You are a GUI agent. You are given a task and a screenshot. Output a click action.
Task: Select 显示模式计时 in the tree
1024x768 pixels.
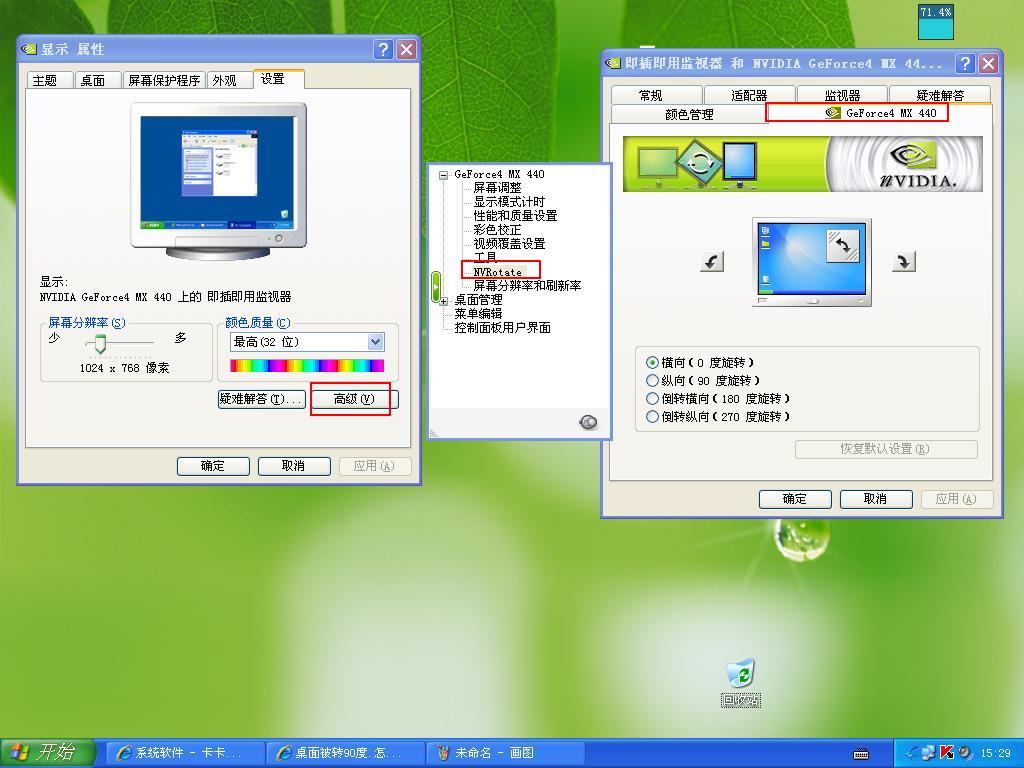click(509, 202)
